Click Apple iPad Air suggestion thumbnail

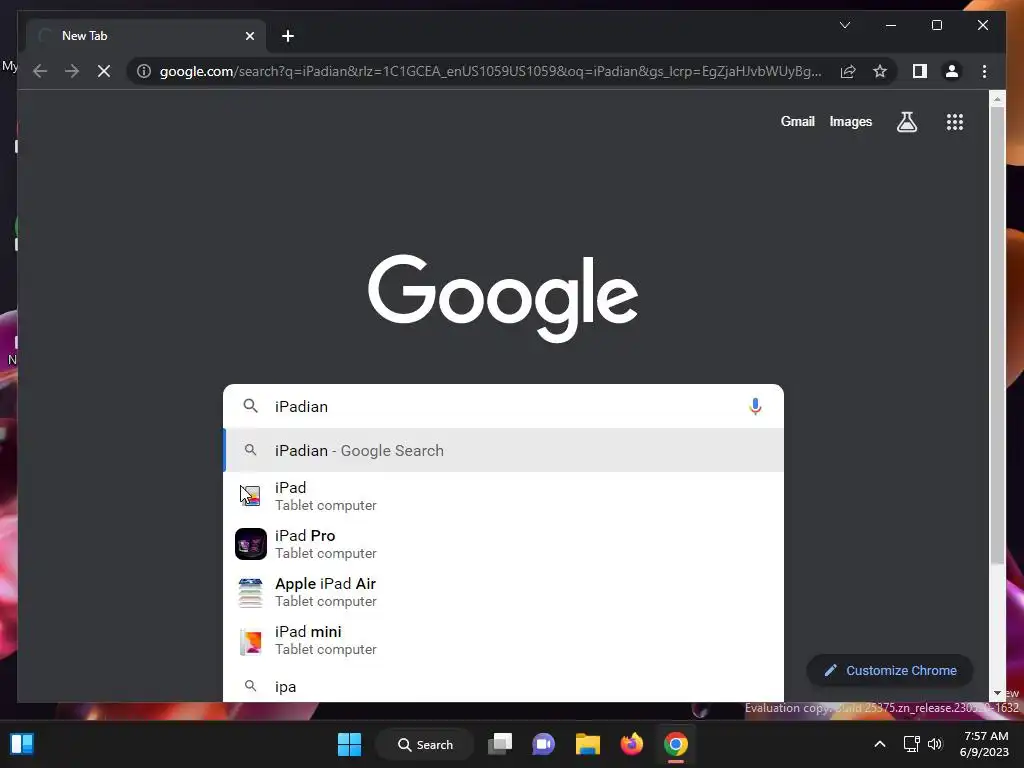point(251,592)
